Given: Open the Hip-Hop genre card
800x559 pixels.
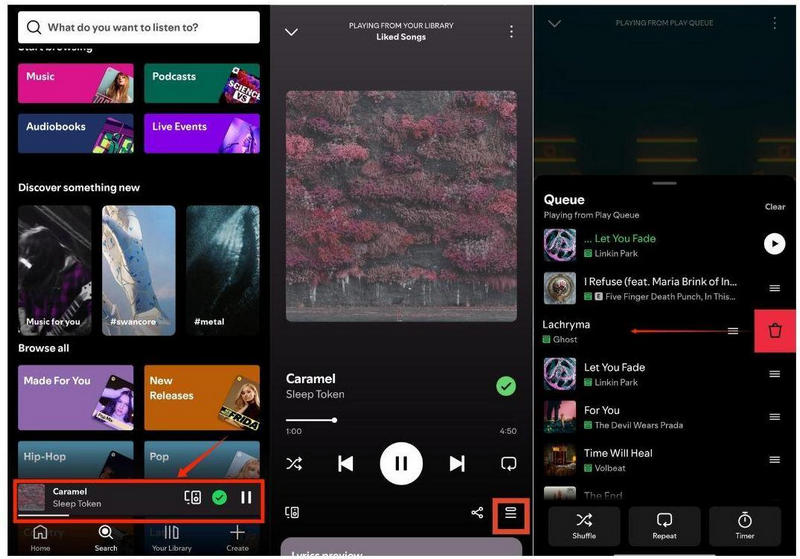Looking at the screenshot, I should 76,460.
